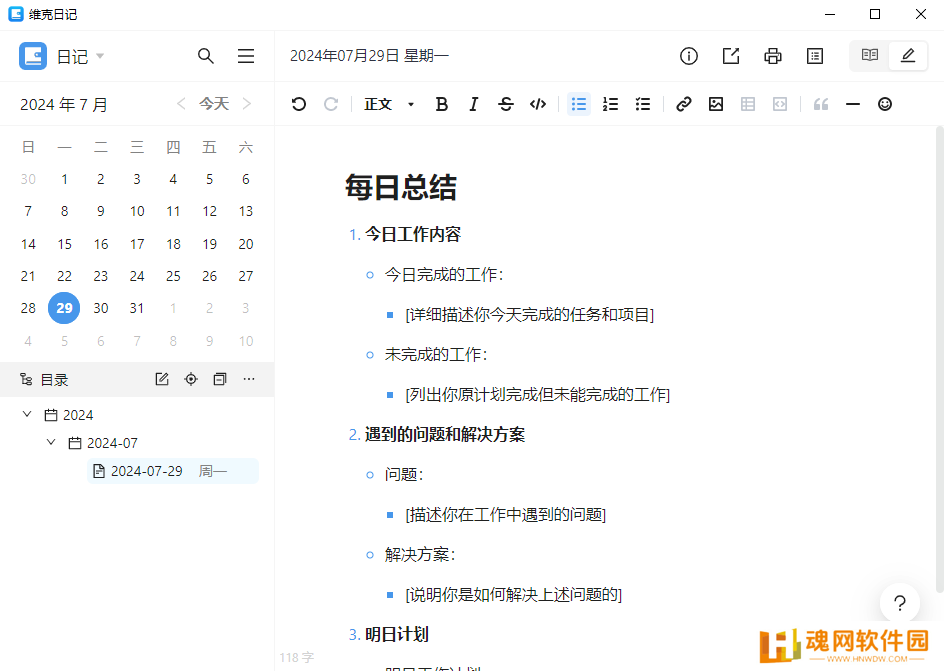Go to the next month
The width and height of the screenshot is (944, 671).
click(247, 104)
